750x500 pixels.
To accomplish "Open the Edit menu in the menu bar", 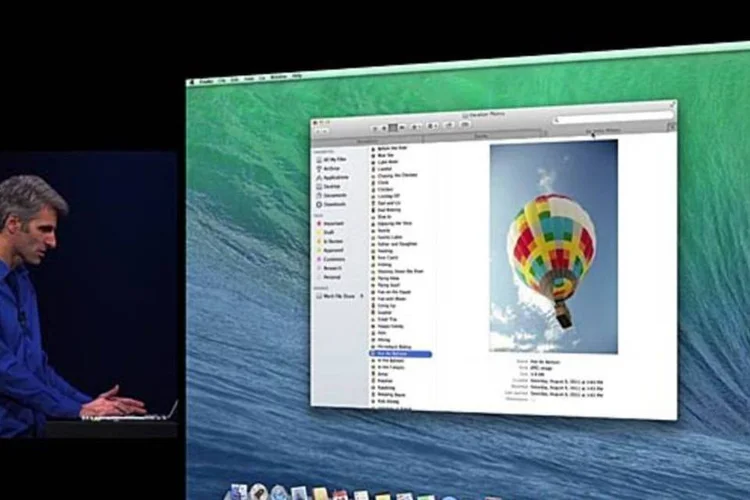I will [235, 80].
